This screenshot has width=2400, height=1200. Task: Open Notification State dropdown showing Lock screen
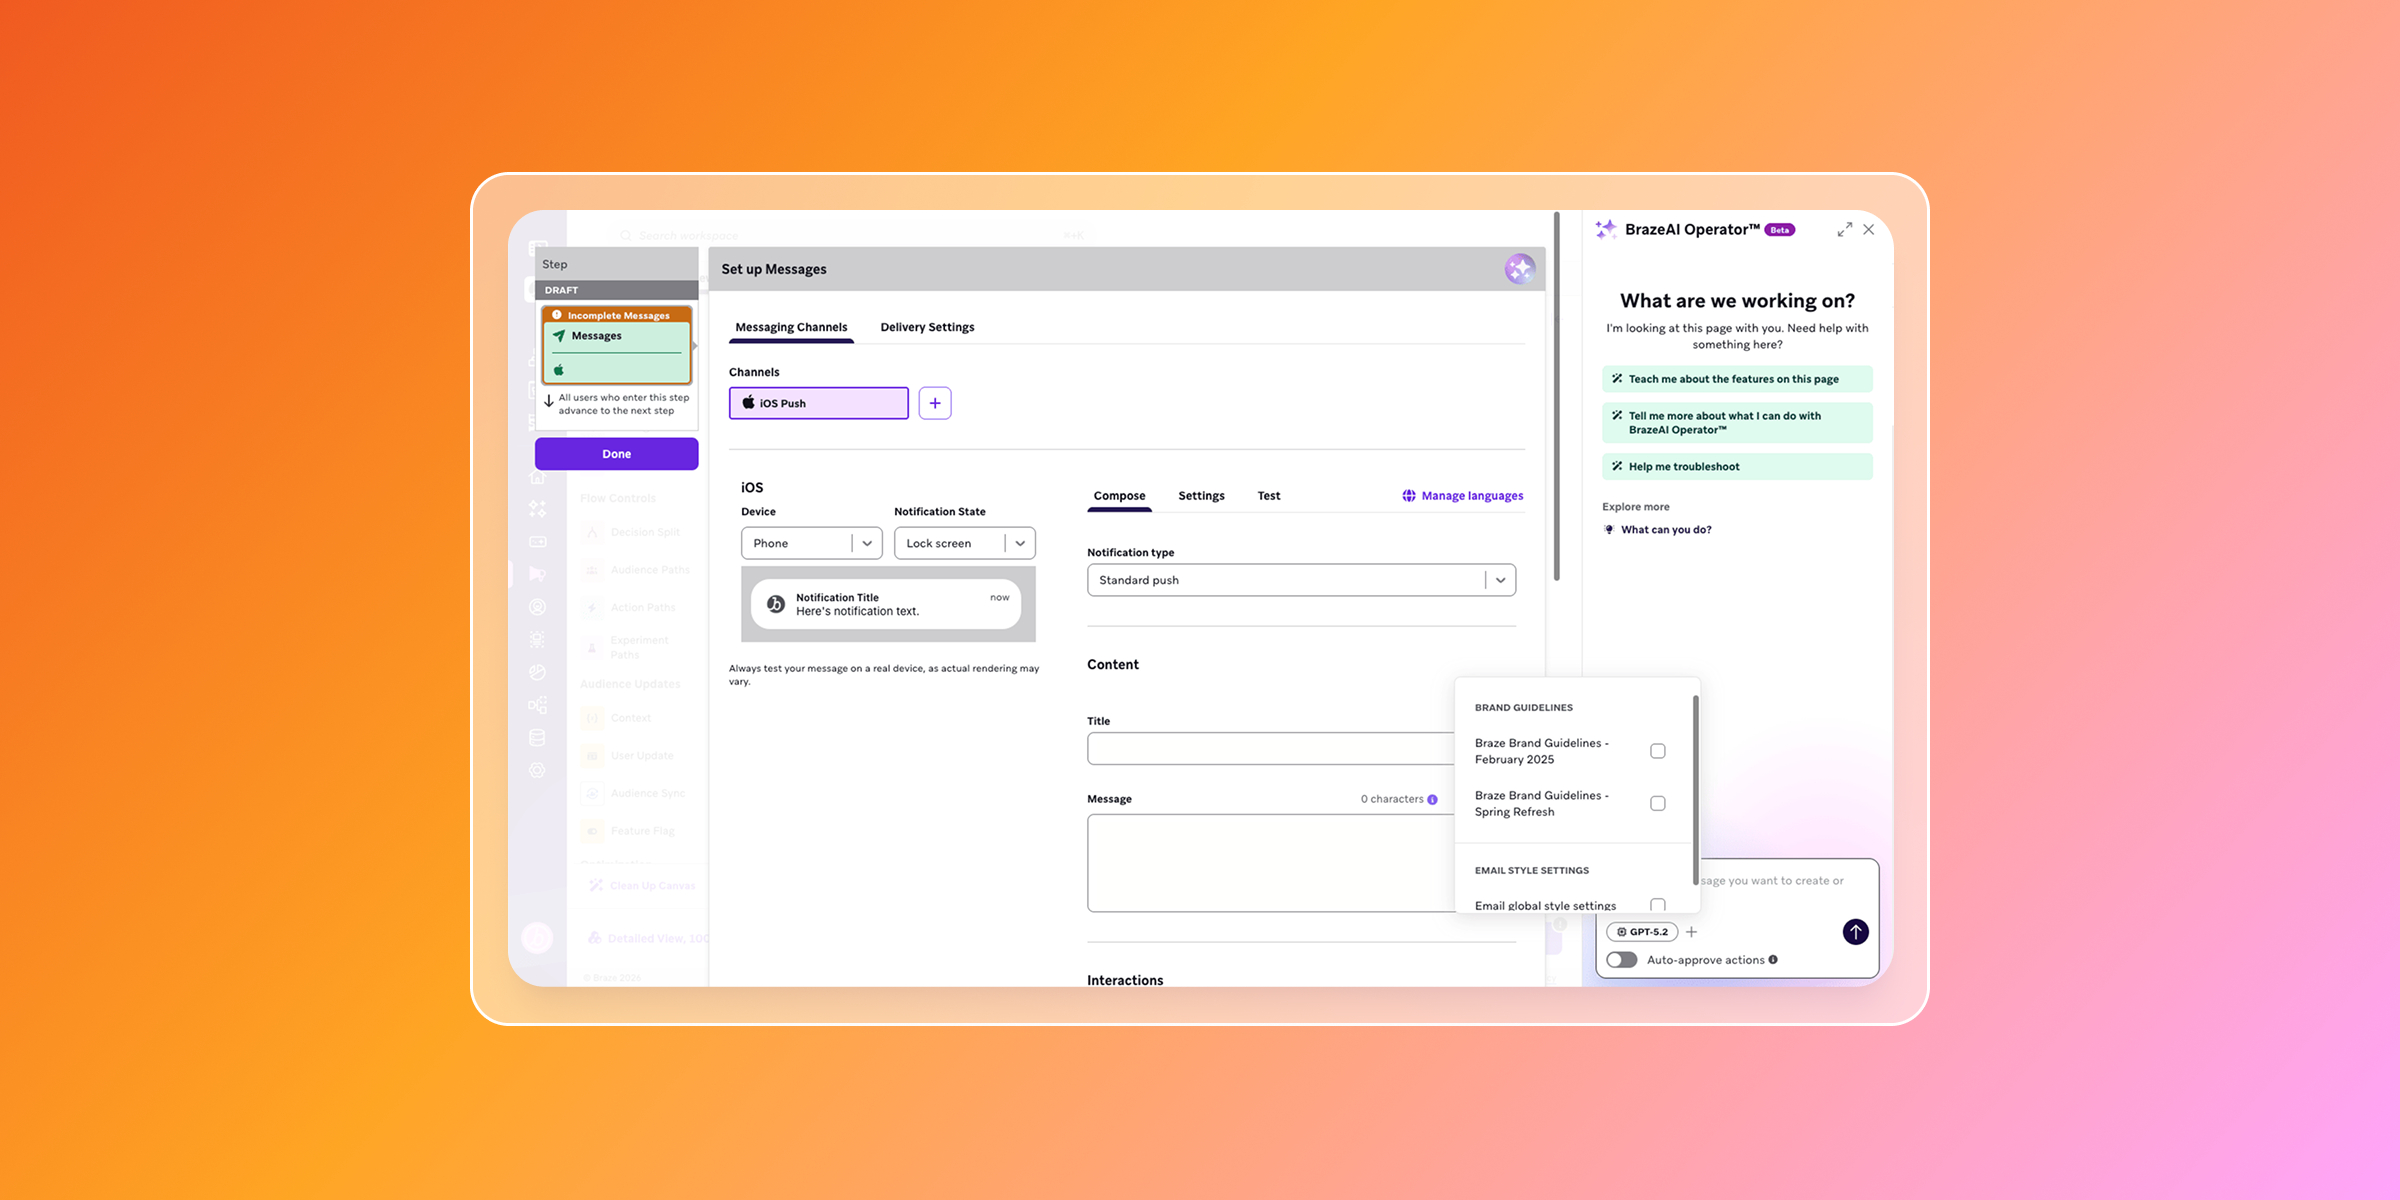[964, 543]
